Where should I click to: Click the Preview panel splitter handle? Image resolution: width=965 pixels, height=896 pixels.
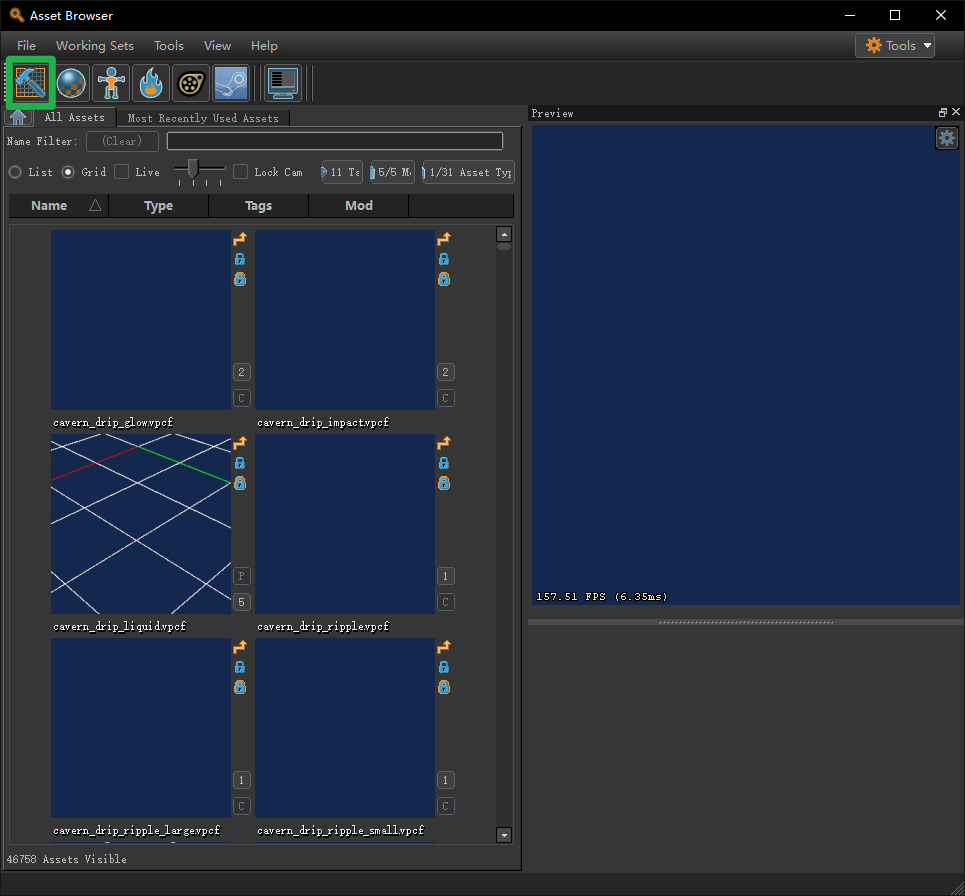pos(745,622)
